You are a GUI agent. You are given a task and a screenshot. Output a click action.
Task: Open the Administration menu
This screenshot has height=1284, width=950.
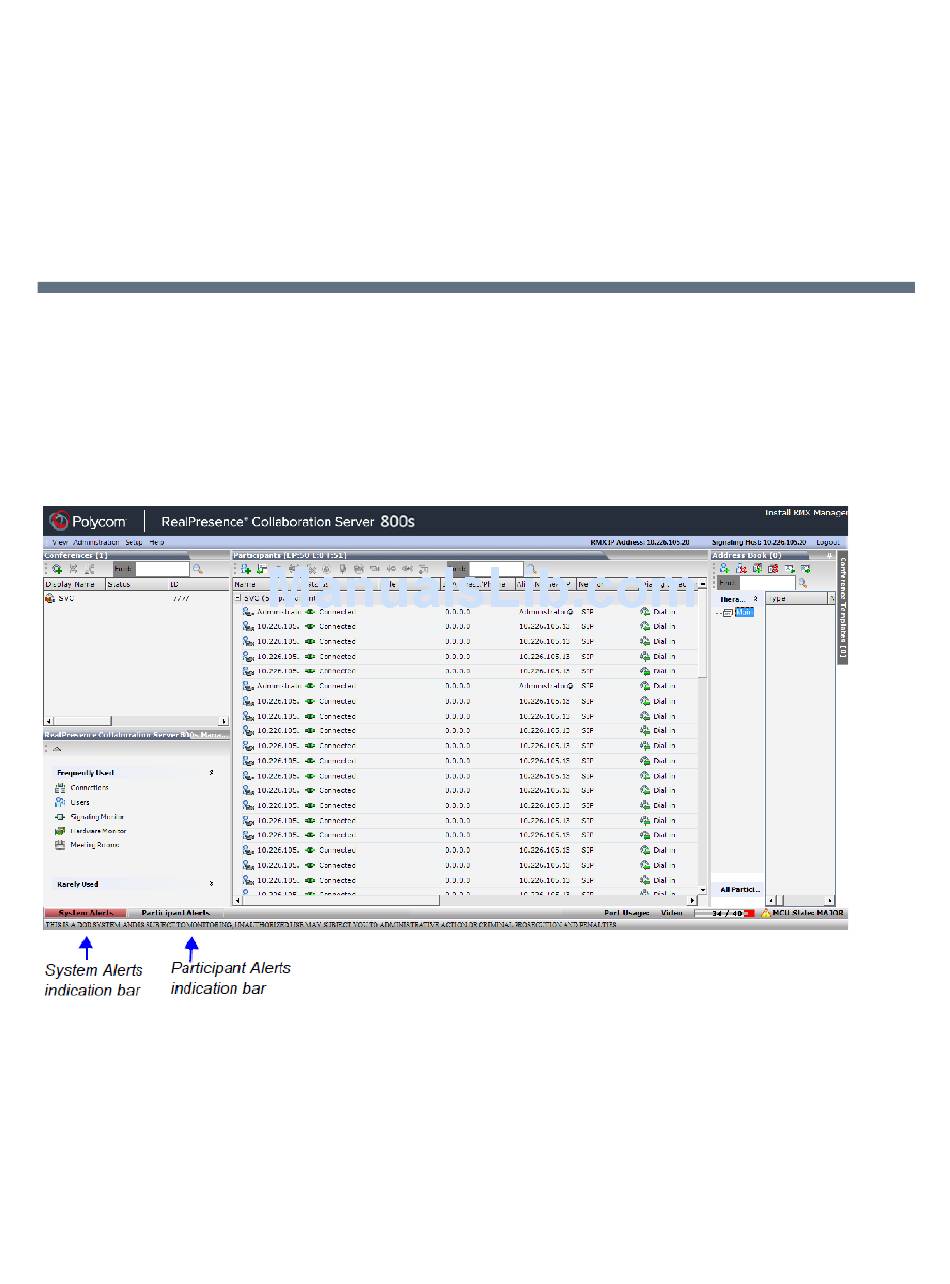pos(97,542)
